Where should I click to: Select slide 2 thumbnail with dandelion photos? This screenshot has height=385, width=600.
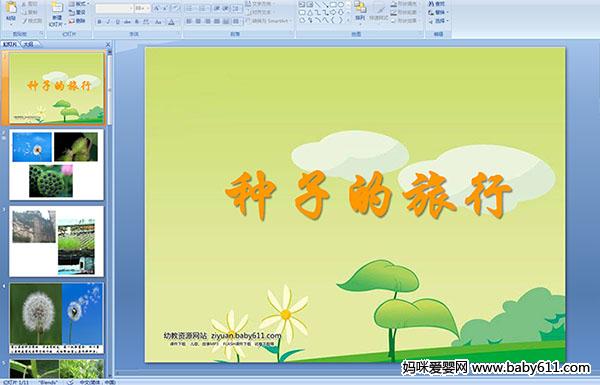click(56, 165)
